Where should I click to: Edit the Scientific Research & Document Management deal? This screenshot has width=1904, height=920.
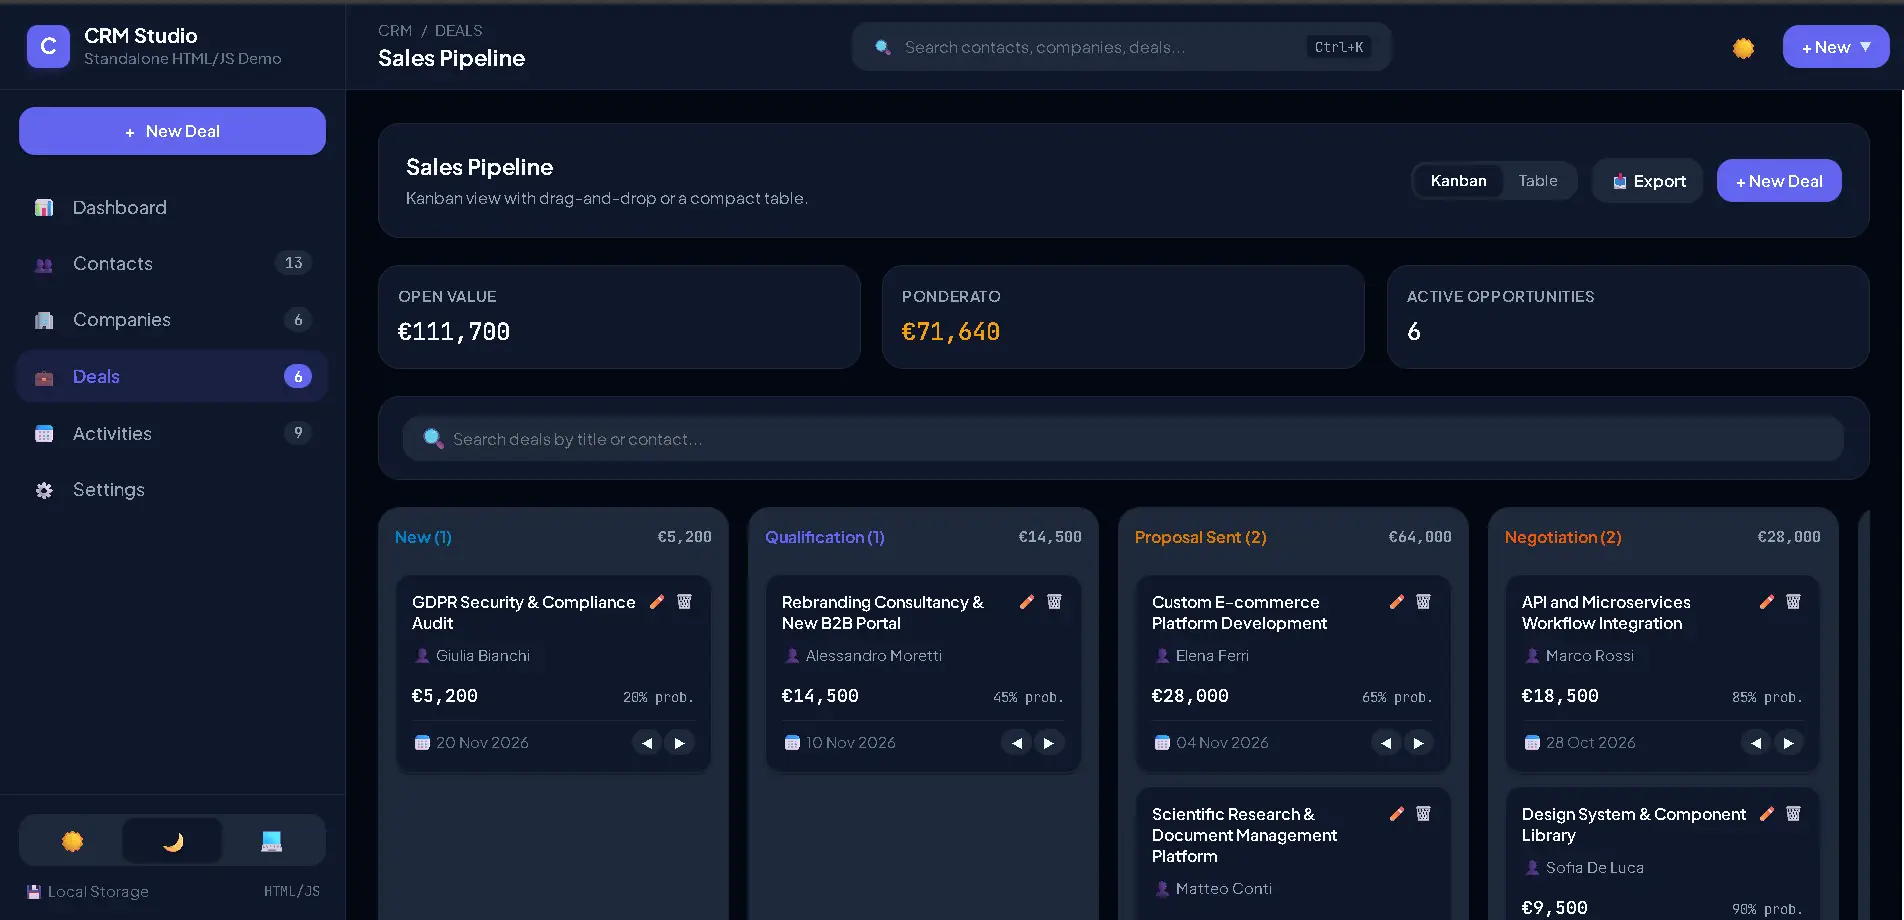1397,814
